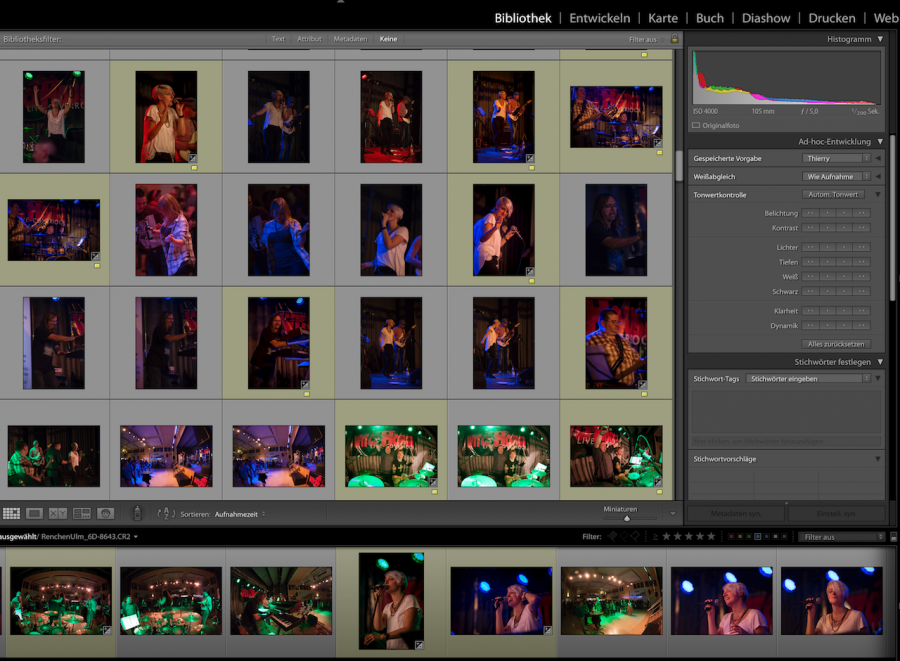The image size is (900, 661).
Task: Open the people face-recognition view
Action: point(105,513)
